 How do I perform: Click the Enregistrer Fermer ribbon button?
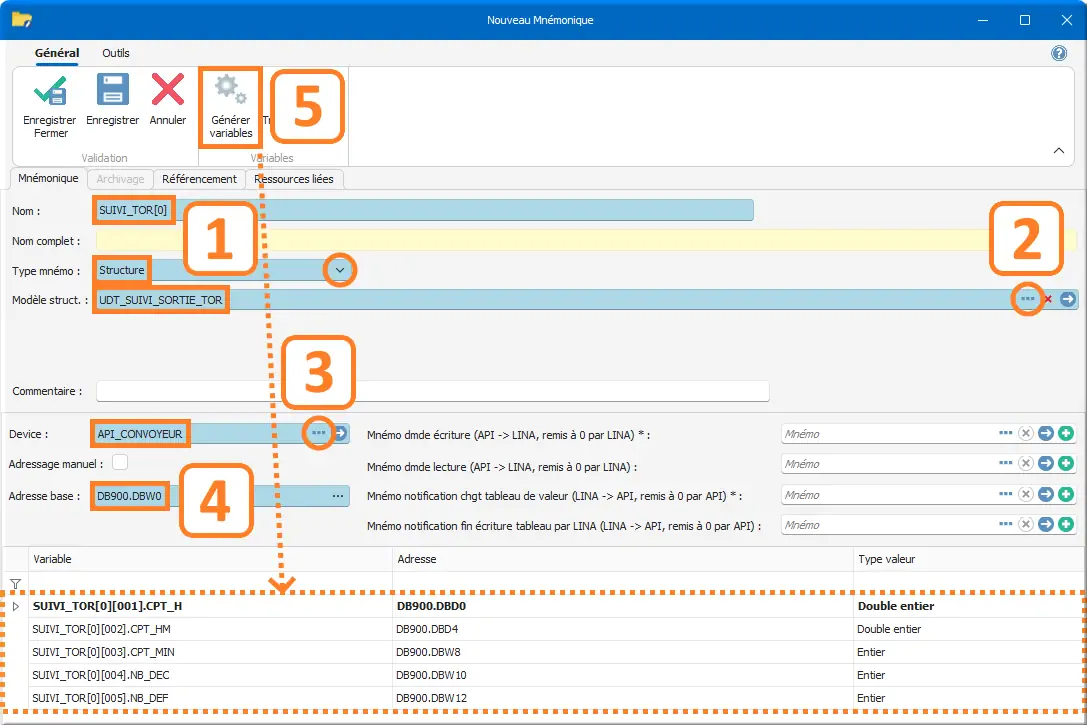click(50, 106)
